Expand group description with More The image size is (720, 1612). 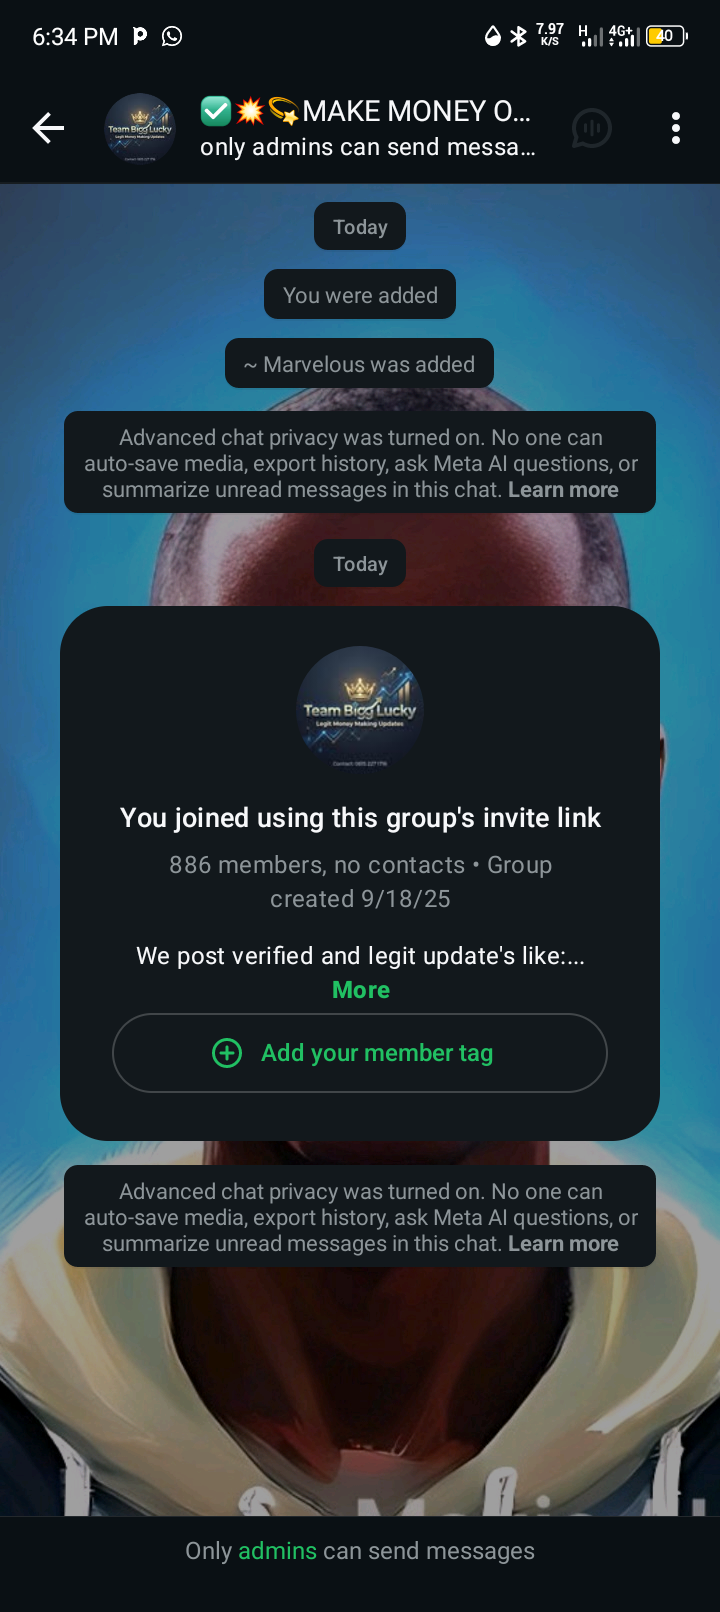tap(361, 990)
